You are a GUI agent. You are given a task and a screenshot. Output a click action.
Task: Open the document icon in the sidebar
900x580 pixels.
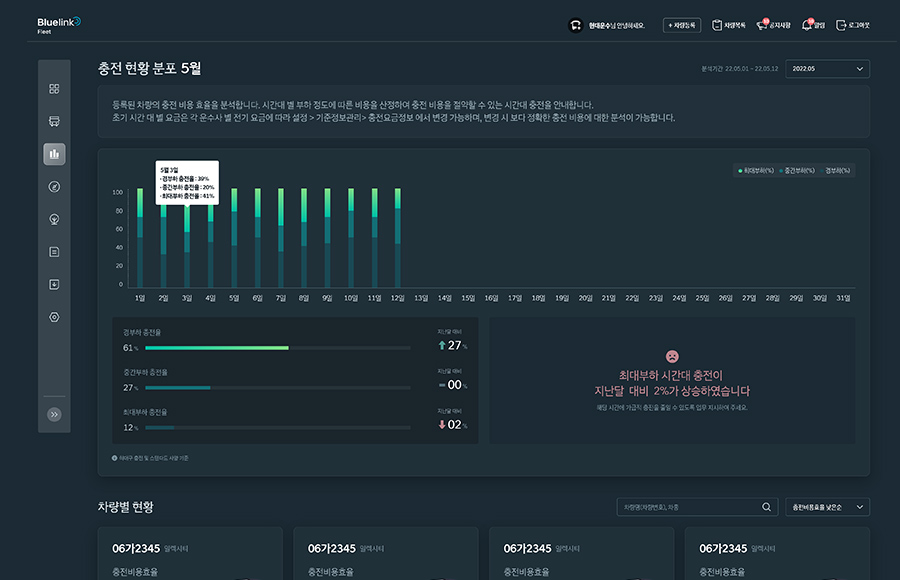click(55, 251)
